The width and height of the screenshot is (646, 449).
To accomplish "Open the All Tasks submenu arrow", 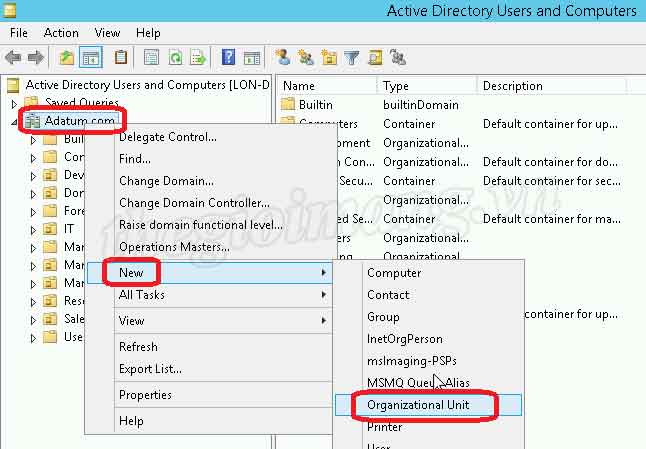I will [x=324, y=295].
